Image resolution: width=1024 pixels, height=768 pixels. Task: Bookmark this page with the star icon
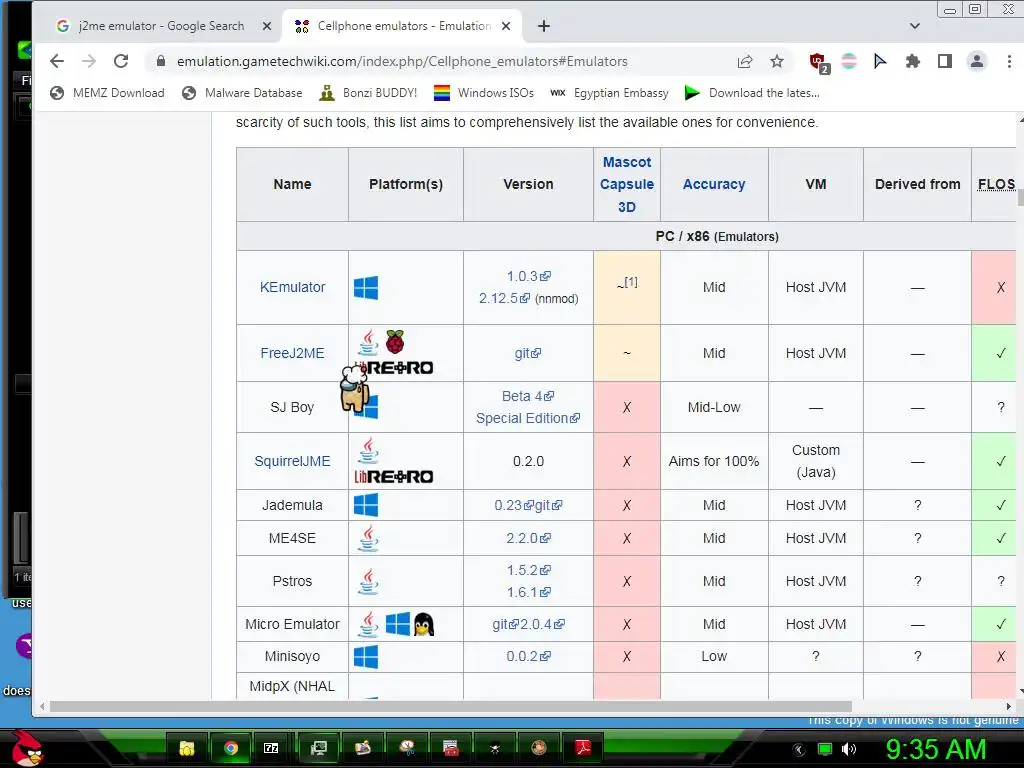pyautogui.click(x=776, y=61)
